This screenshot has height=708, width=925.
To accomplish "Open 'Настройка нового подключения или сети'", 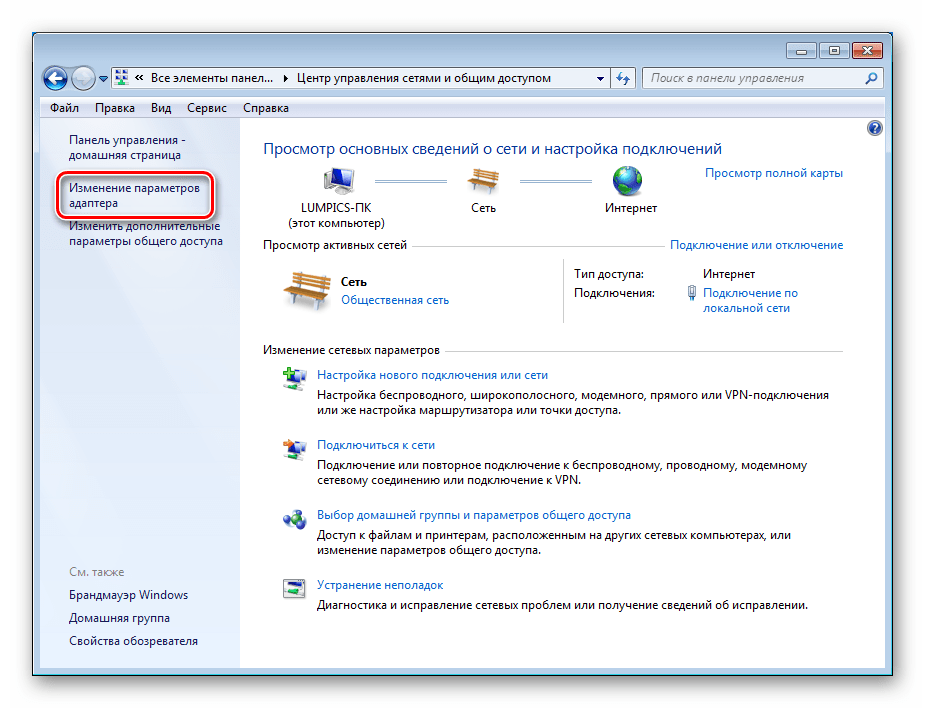I will click(432, 375).
